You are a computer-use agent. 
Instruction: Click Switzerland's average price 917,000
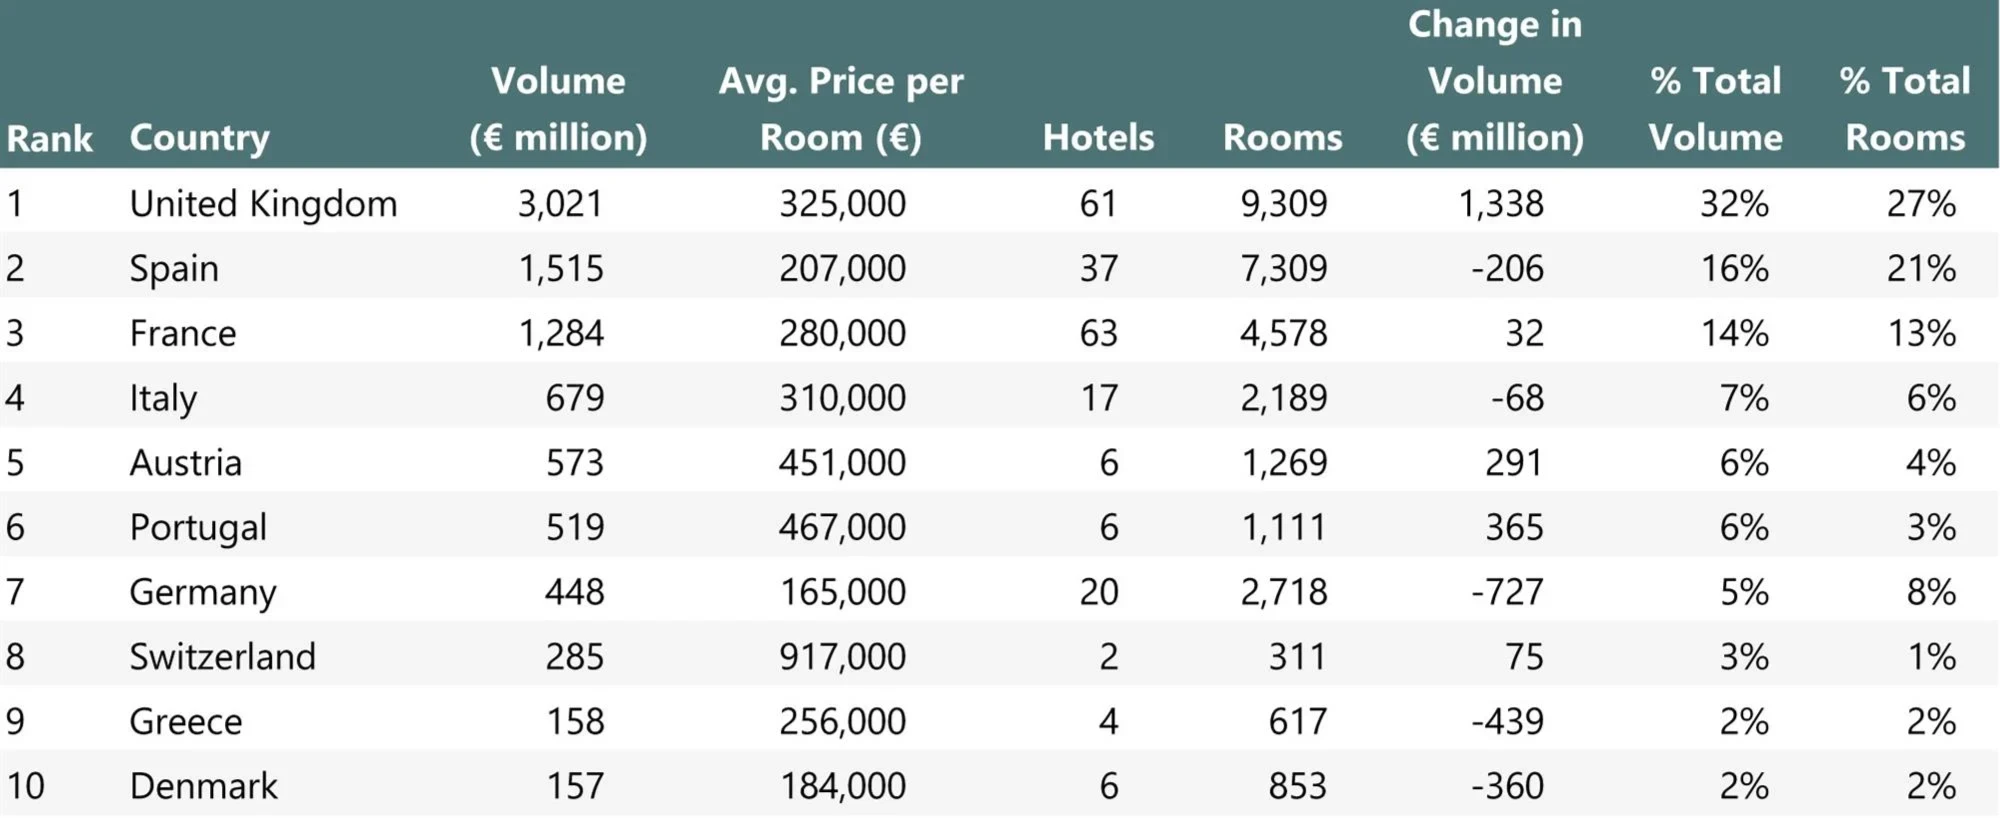pyautogui.click(x=842, y=657)
